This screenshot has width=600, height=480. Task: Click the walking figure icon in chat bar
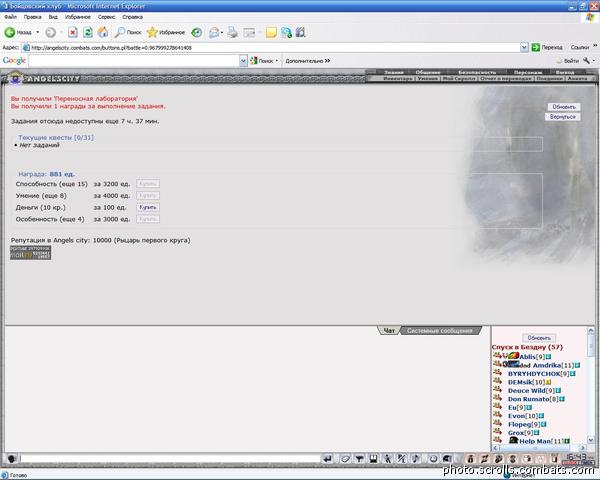[x=388, y=458]
